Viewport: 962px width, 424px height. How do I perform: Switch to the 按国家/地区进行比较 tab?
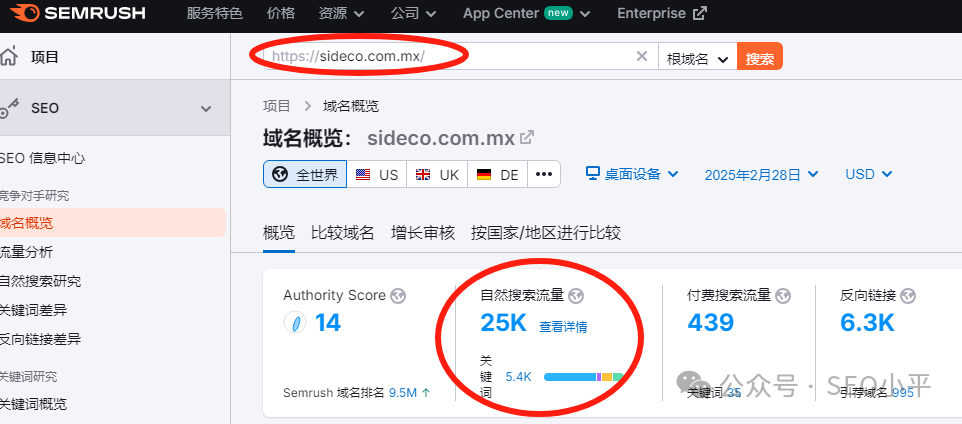click(x=546, y=233)
